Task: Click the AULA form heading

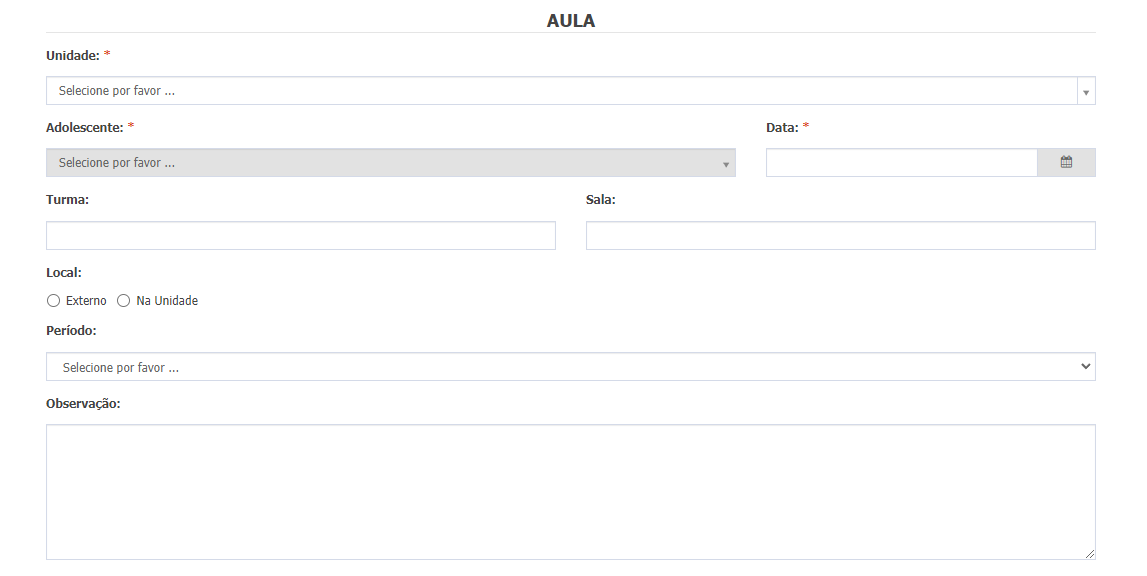Action: (x=571, y=20)
